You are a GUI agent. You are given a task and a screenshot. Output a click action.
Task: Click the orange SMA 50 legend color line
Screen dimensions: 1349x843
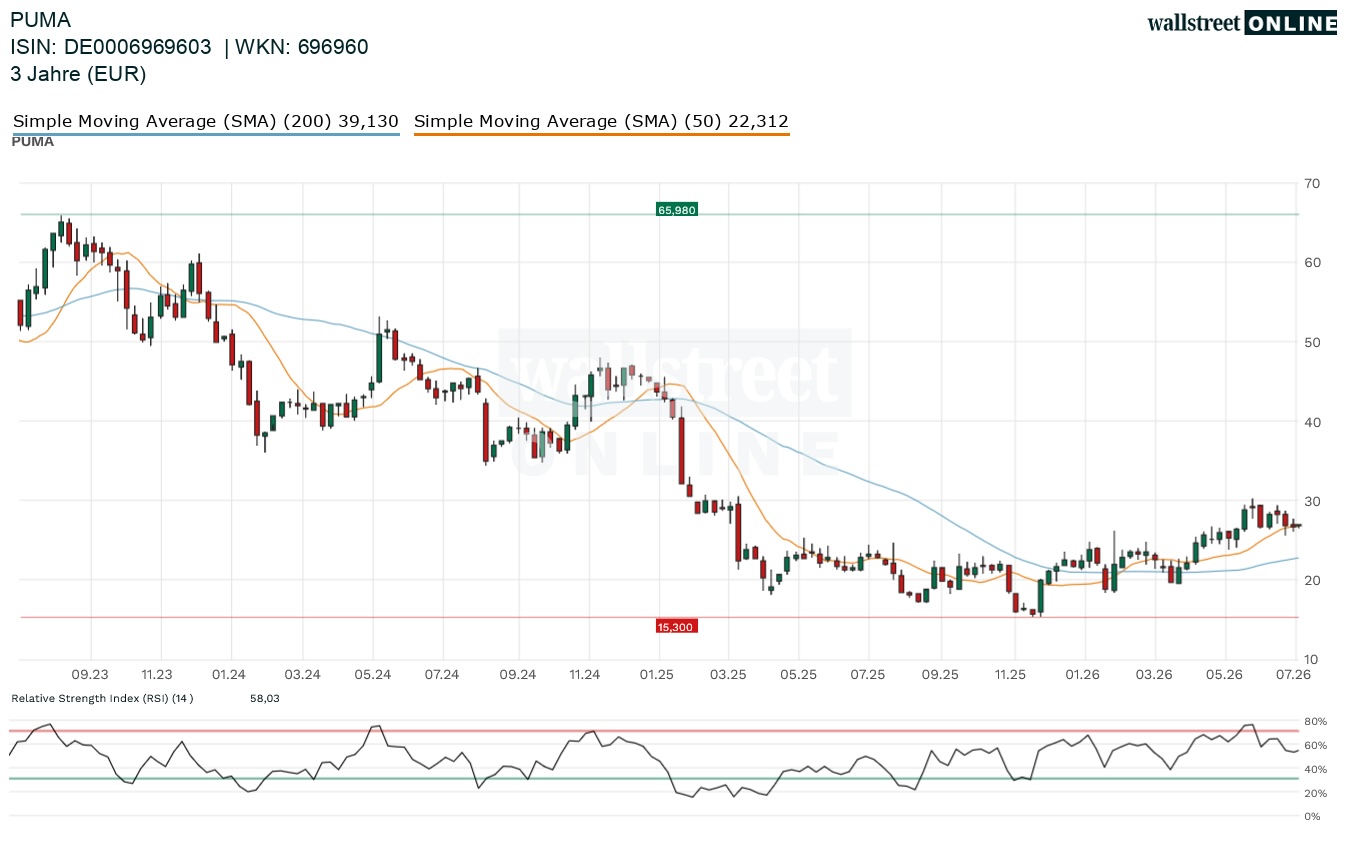601,134
